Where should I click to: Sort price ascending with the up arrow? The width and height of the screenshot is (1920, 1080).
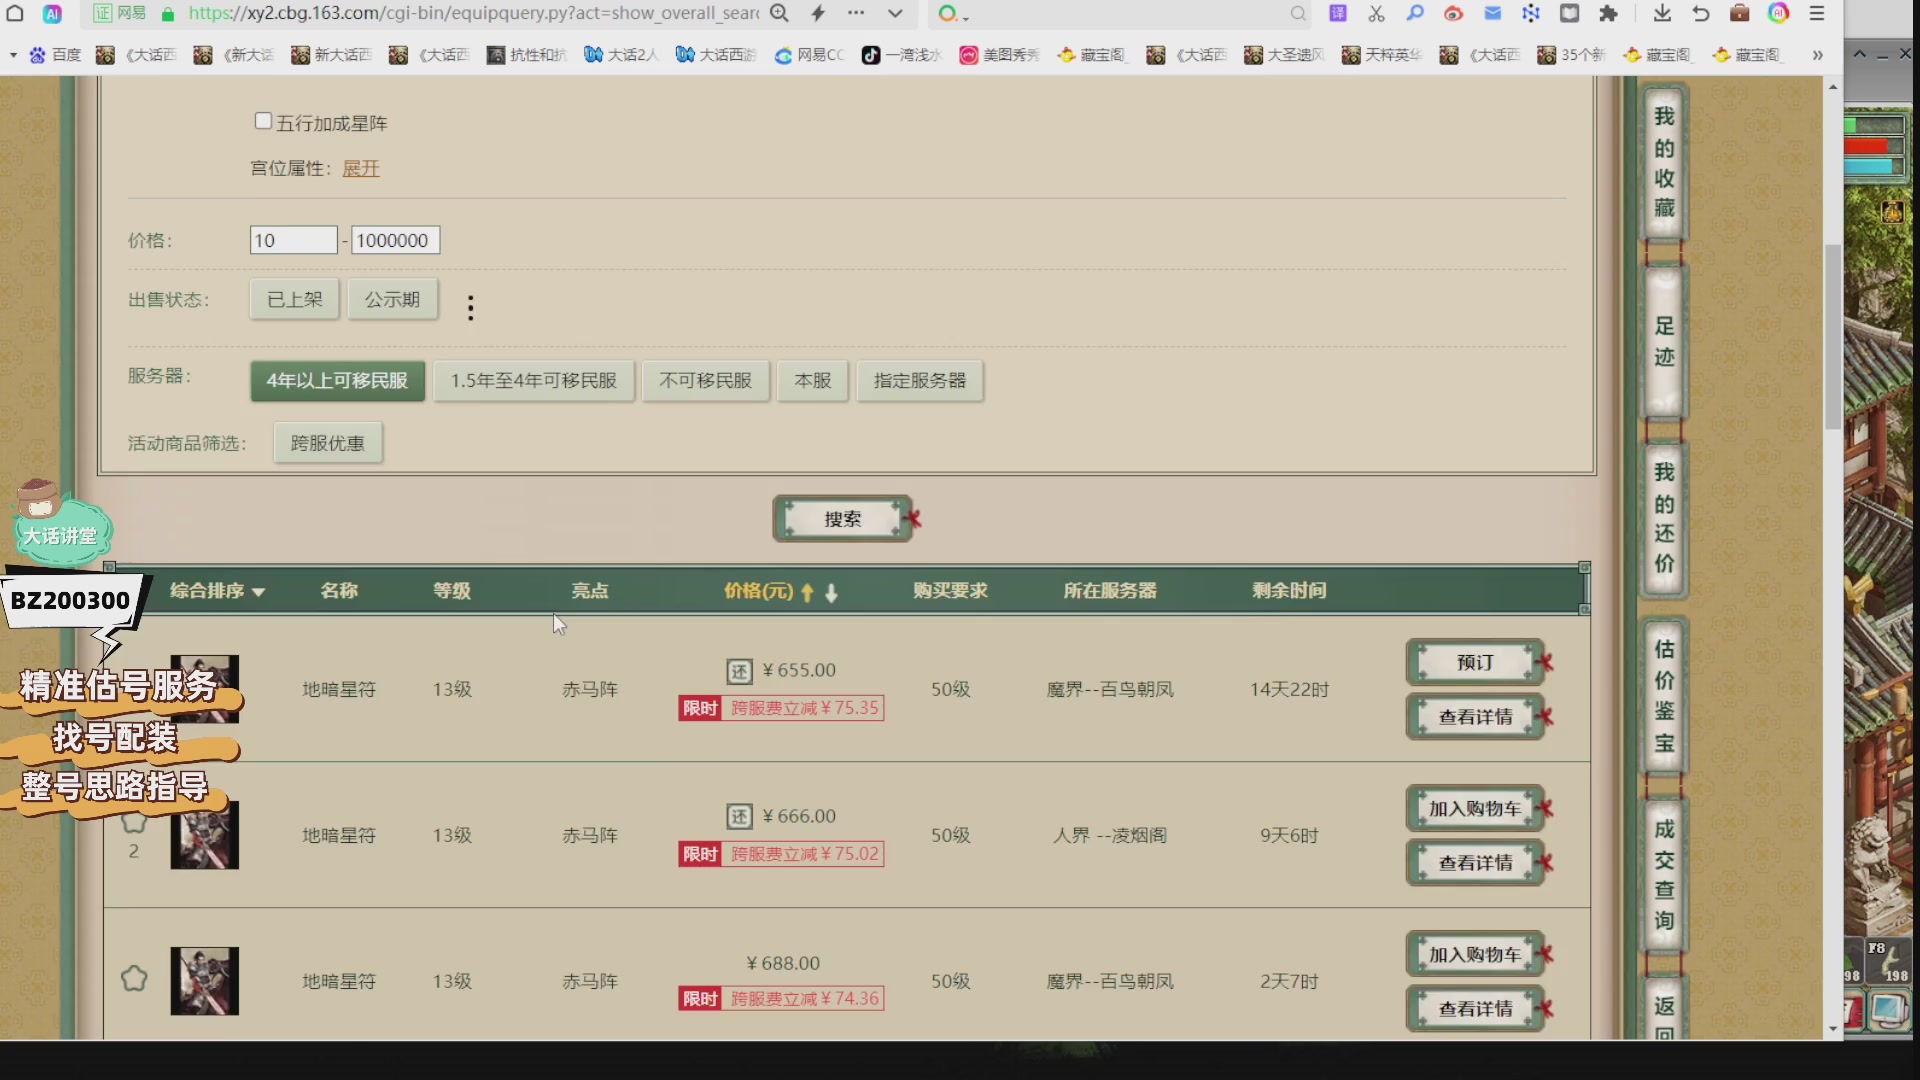click(808, 592)
